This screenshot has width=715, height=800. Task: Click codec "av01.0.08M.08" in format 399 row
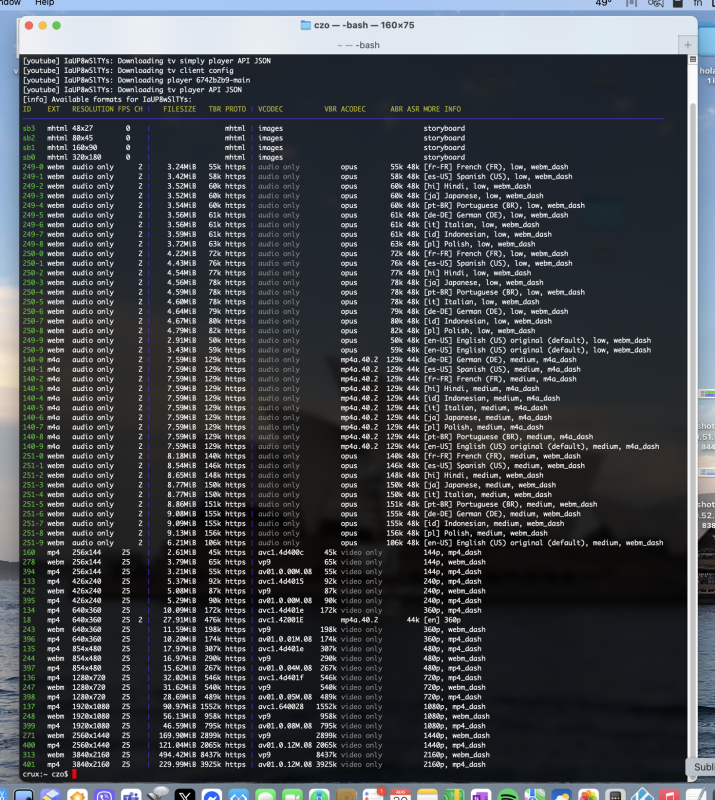point(285,726)
